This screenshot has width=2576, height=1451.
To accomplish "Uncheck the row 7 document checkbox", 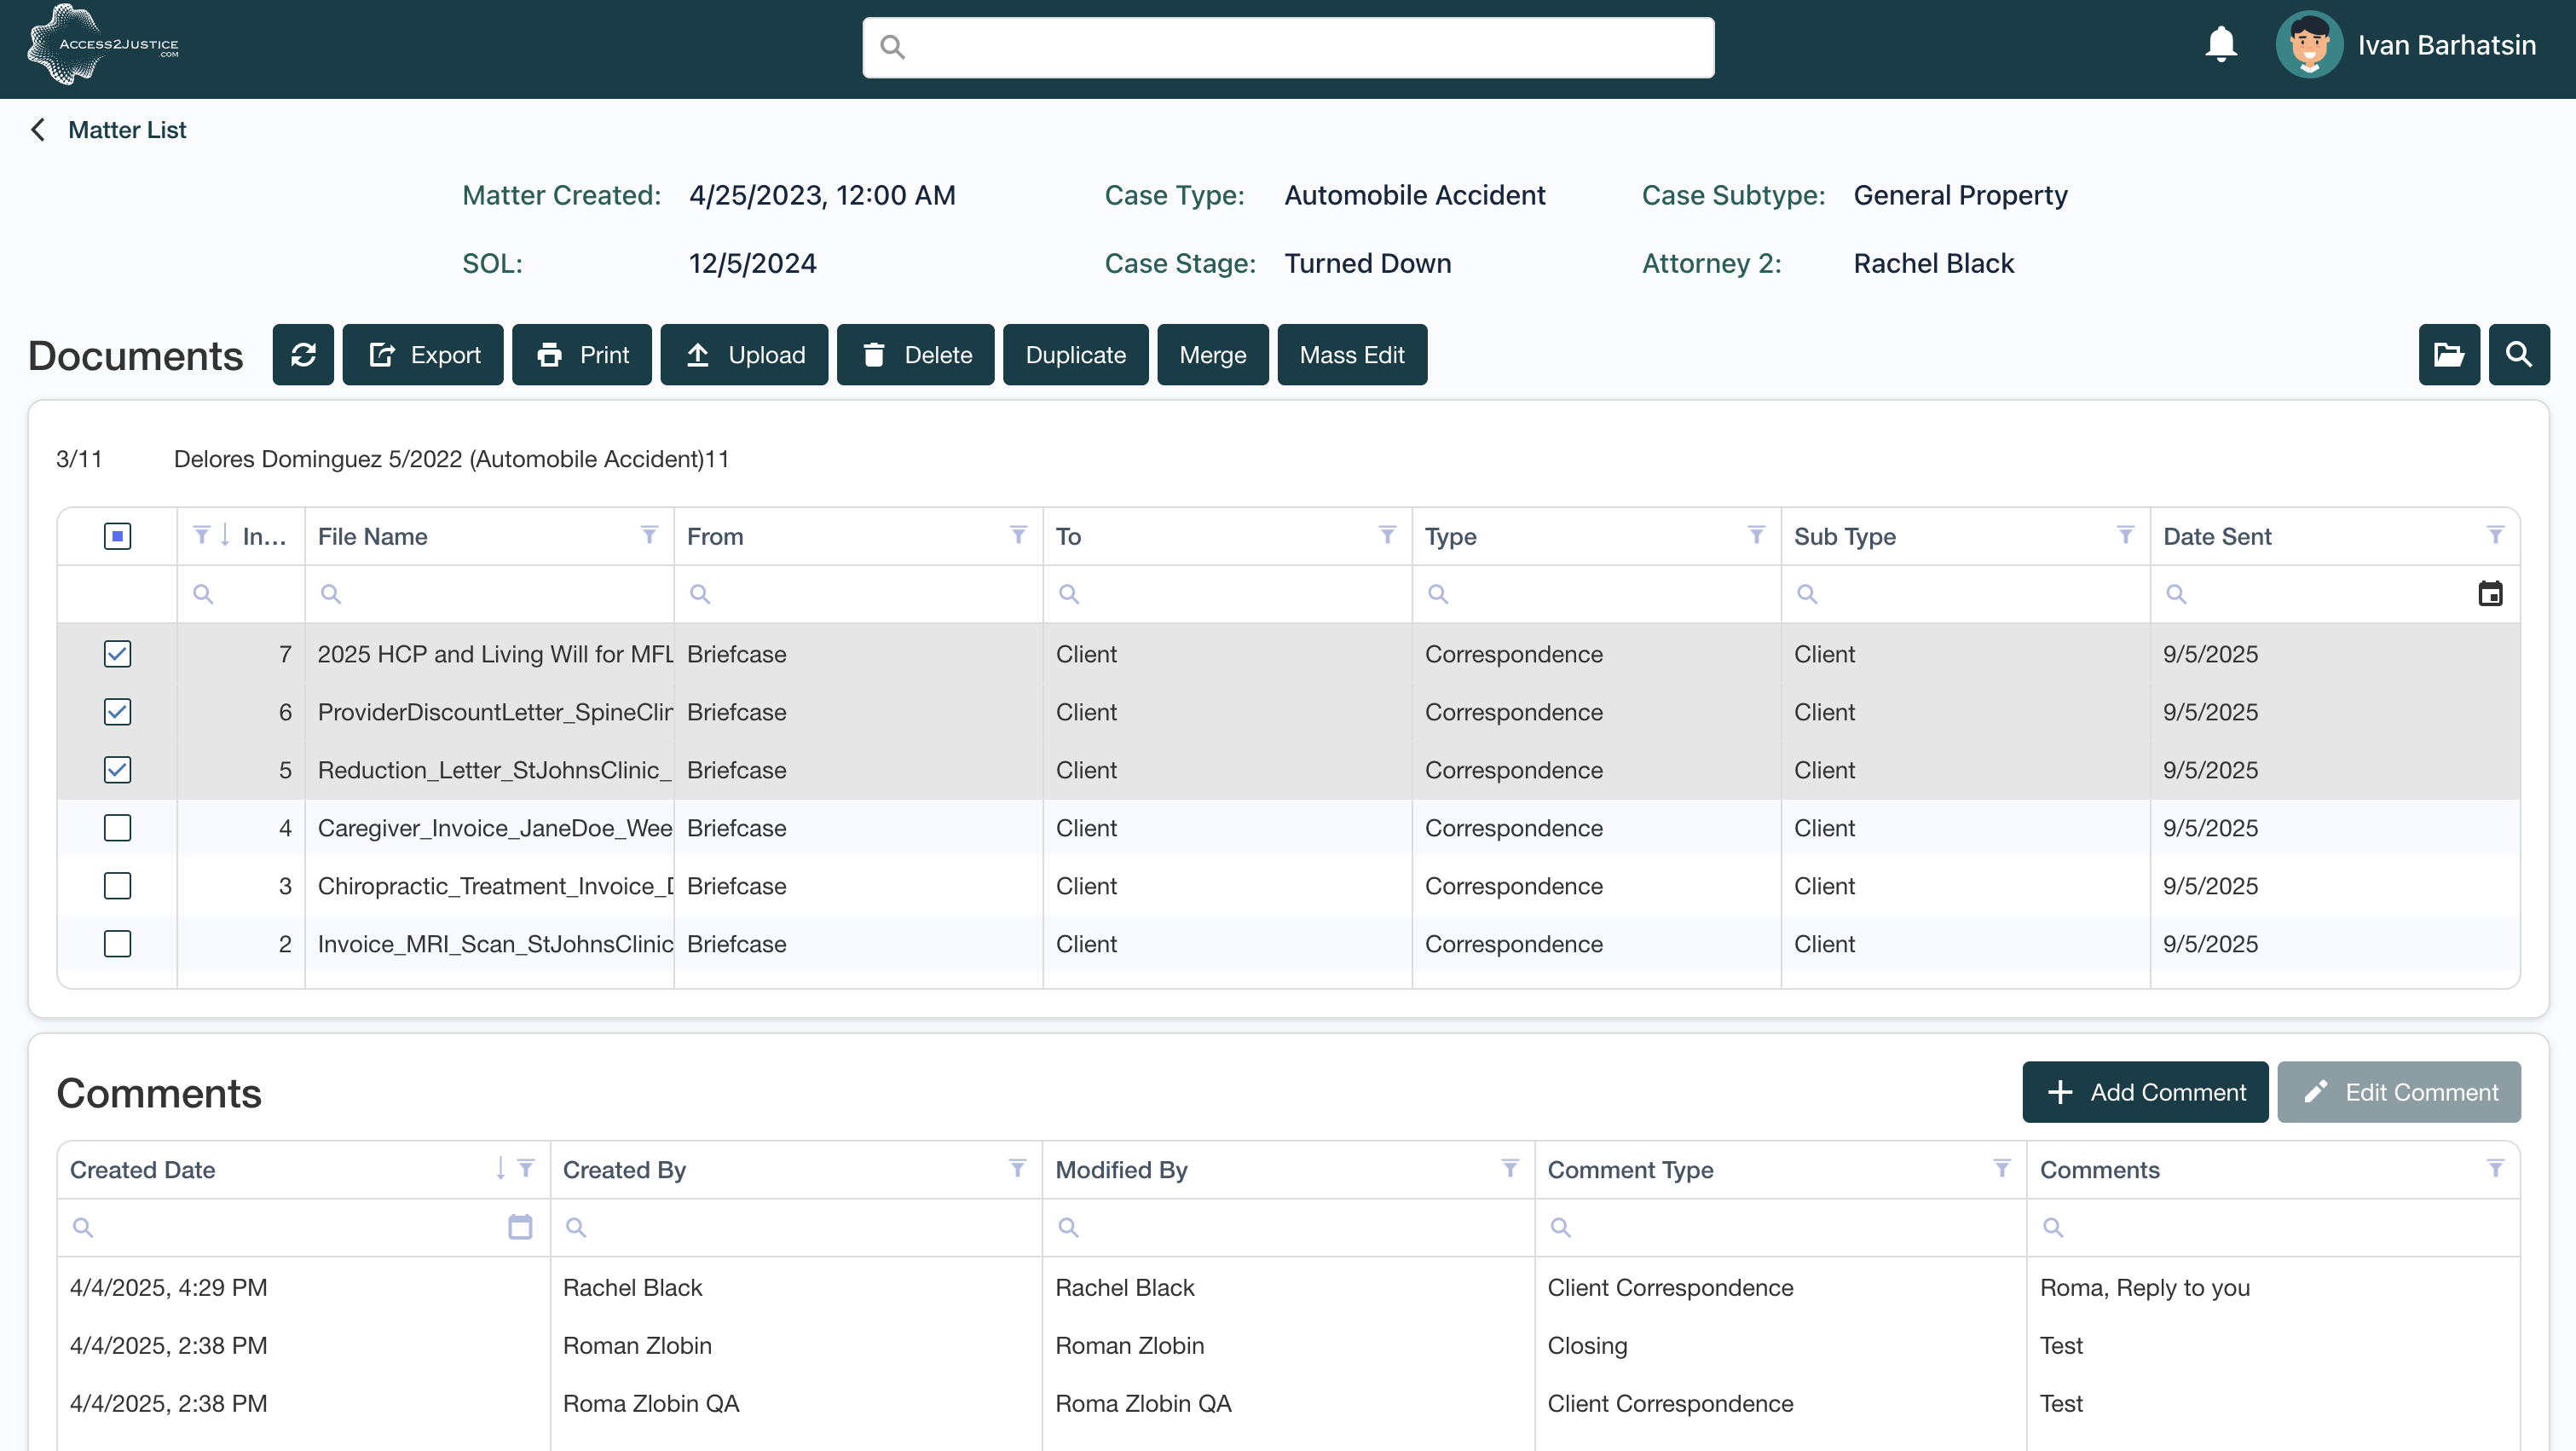I will click(117, 654).
